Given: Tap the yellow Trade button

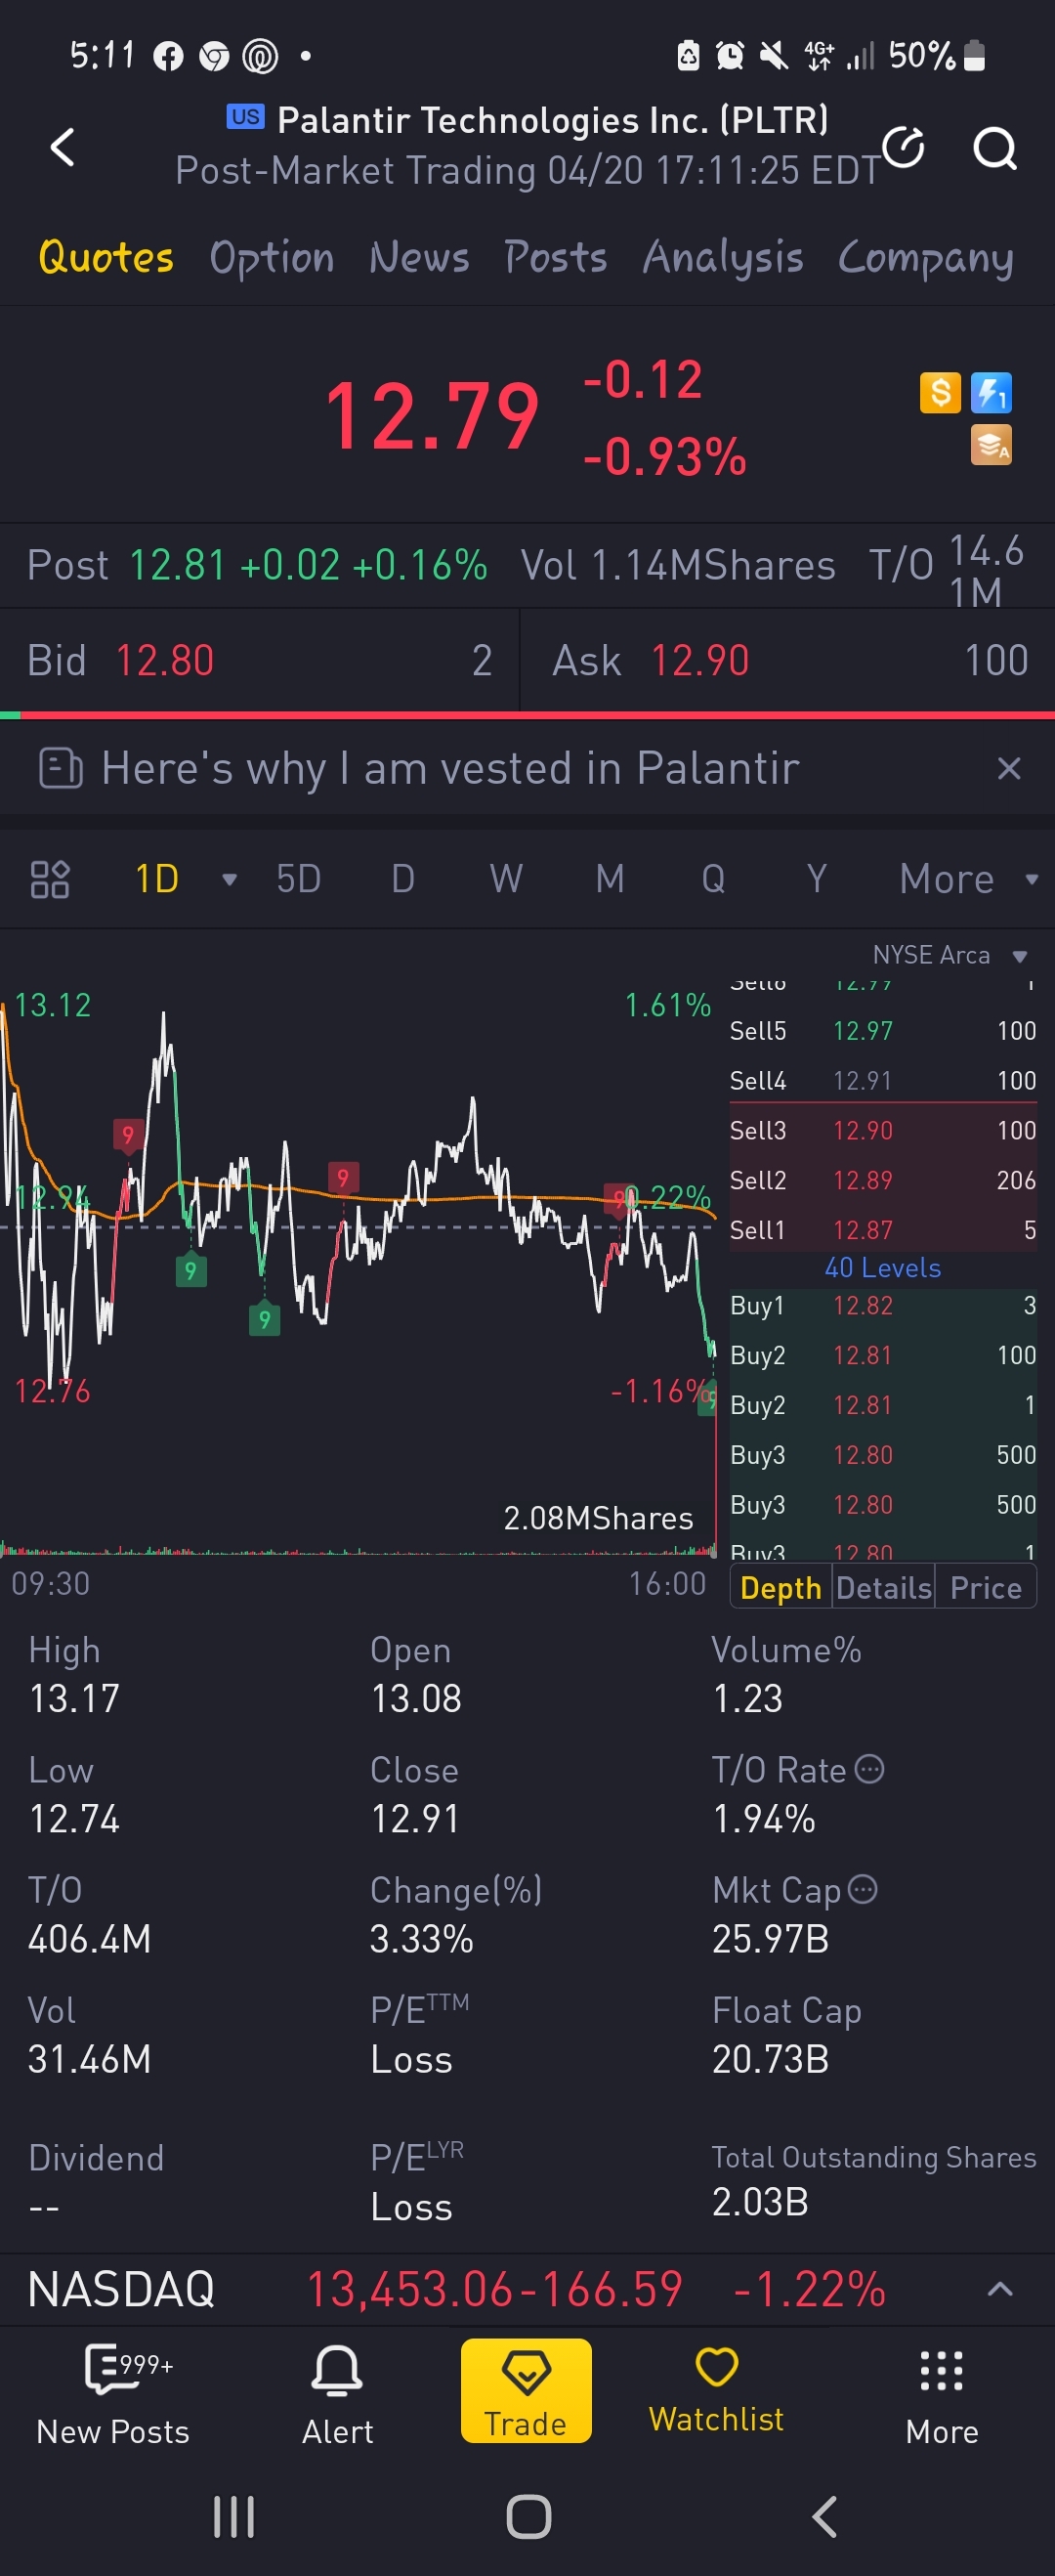Looking at the screenshot, I should pos(526,2391).
